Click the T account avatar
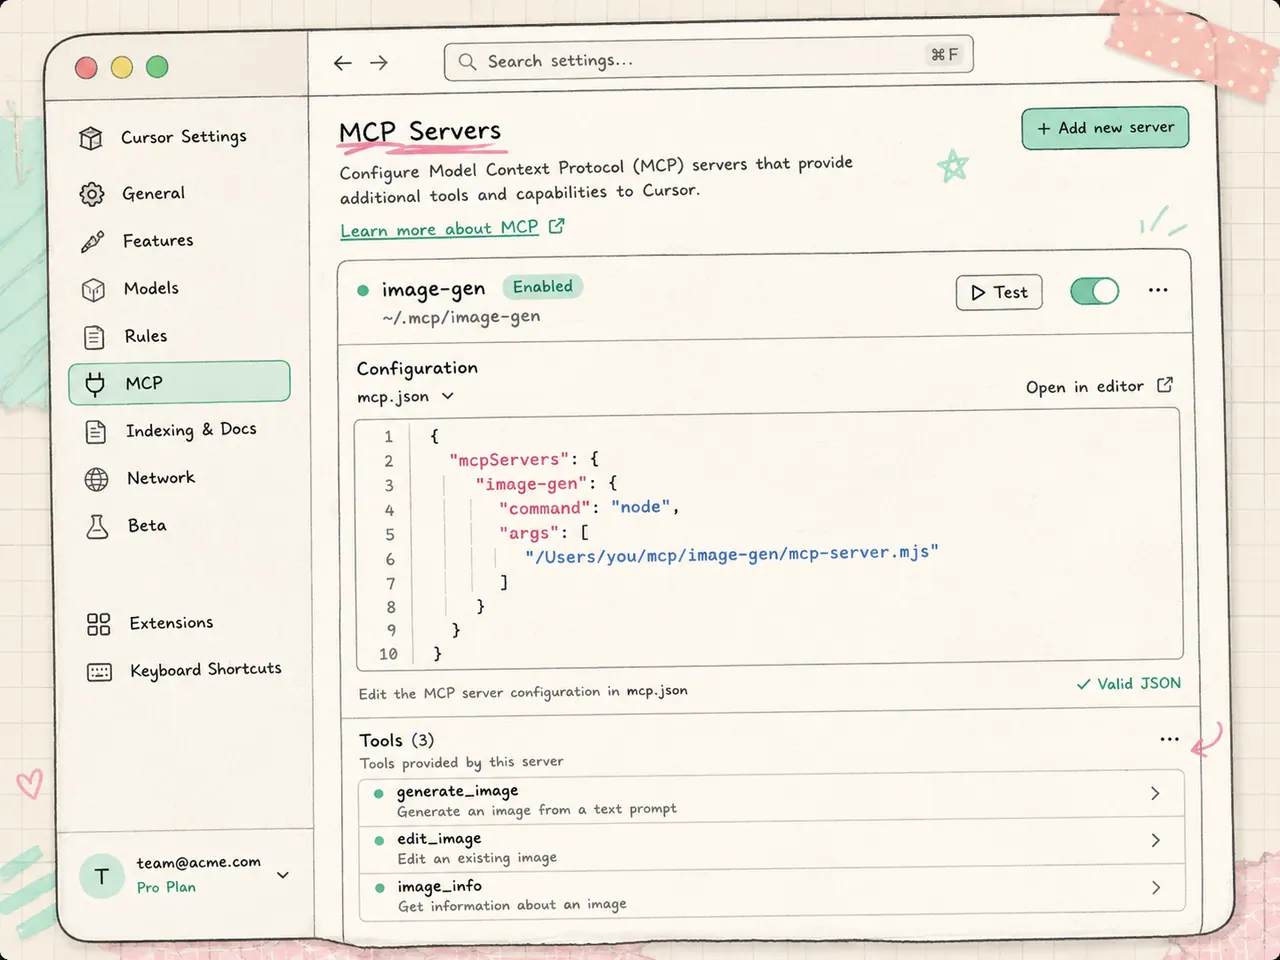The image size is (1280, 960). pyautogui.click(x=102, y=877)
